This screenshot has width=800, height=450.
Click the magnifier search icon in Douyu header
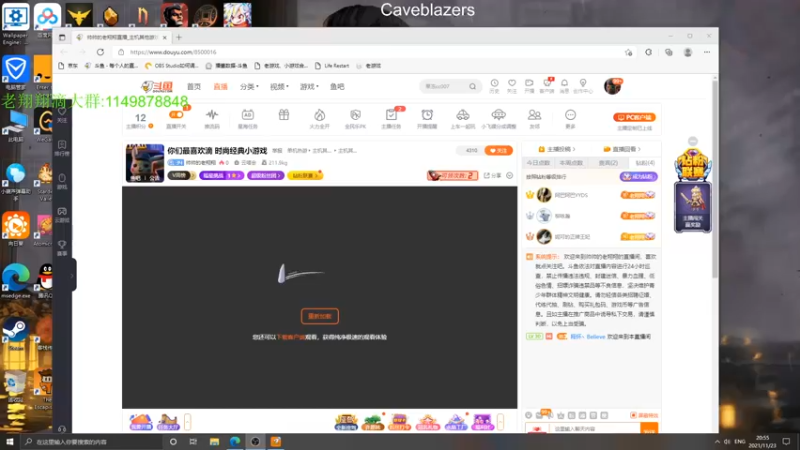(x=473, y=87)
